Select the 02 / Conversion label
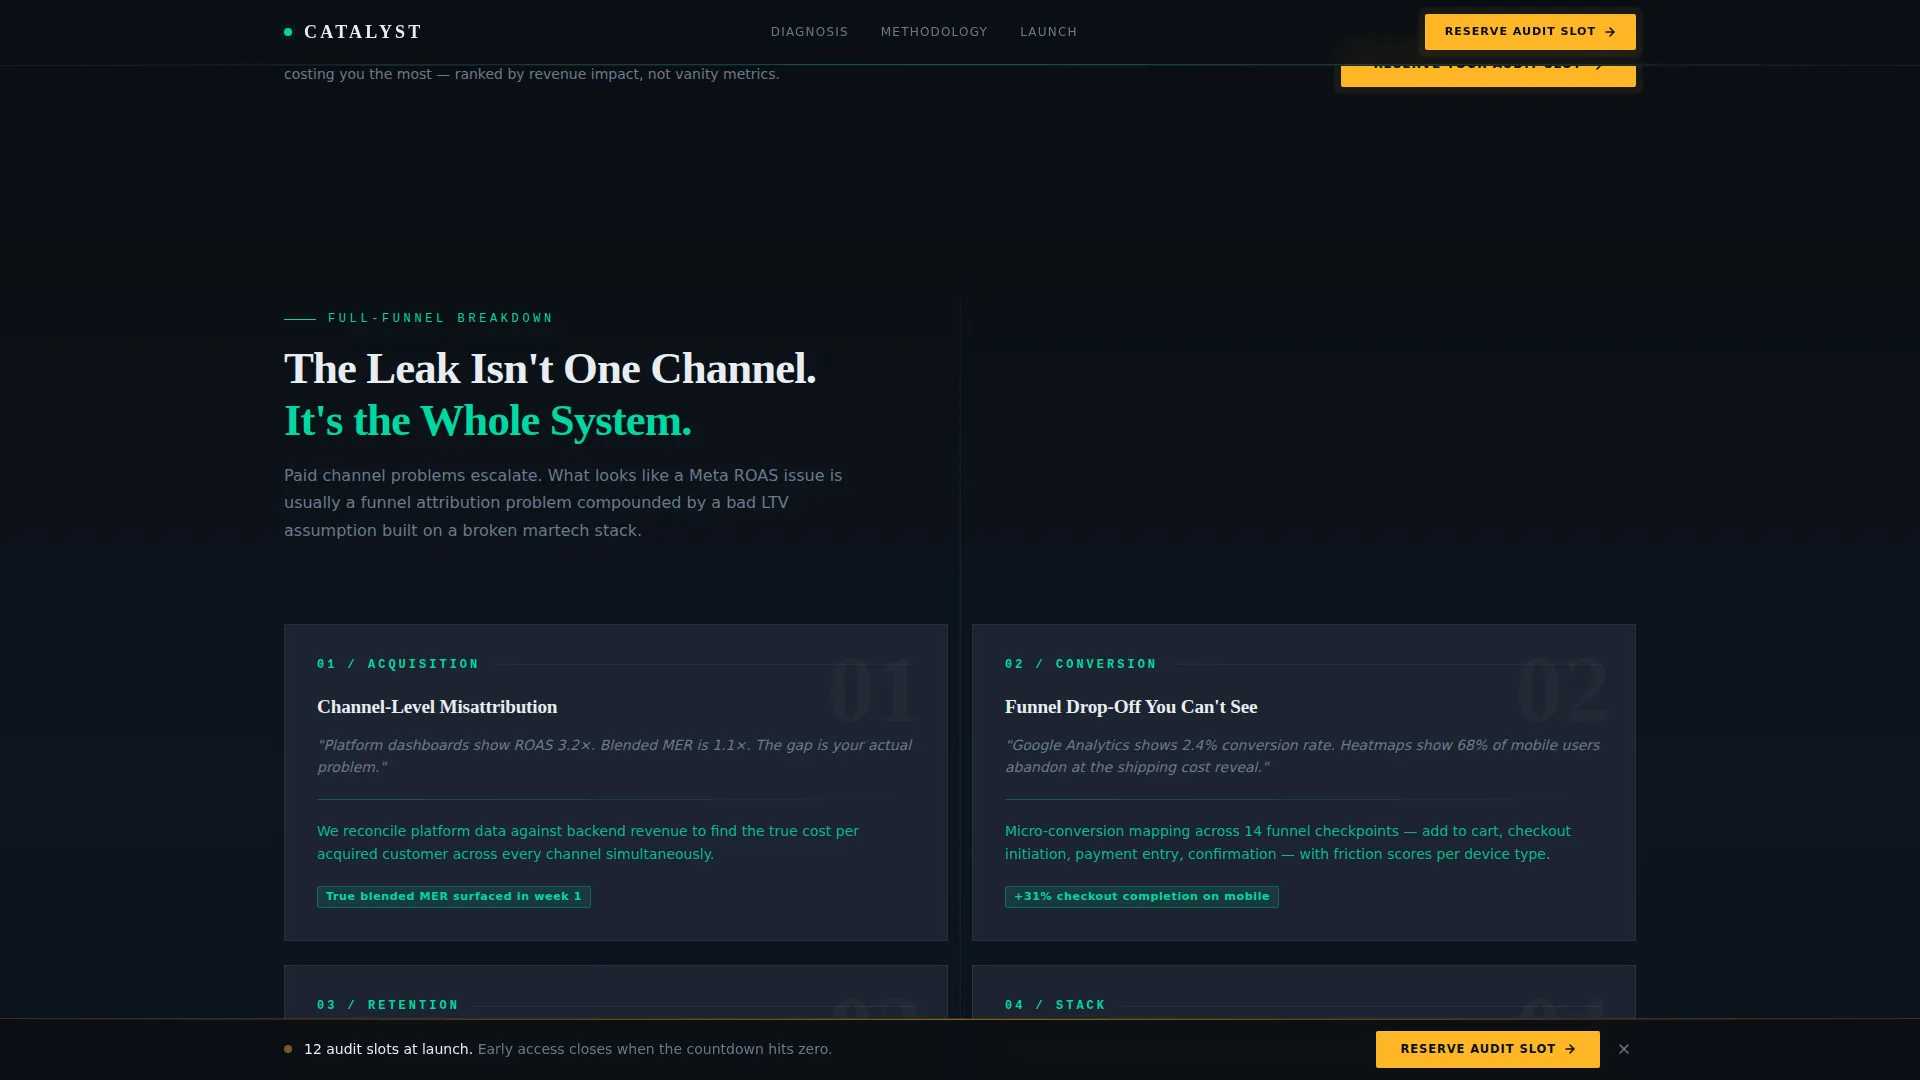 pyautogui.click(x=1081, y=664)
